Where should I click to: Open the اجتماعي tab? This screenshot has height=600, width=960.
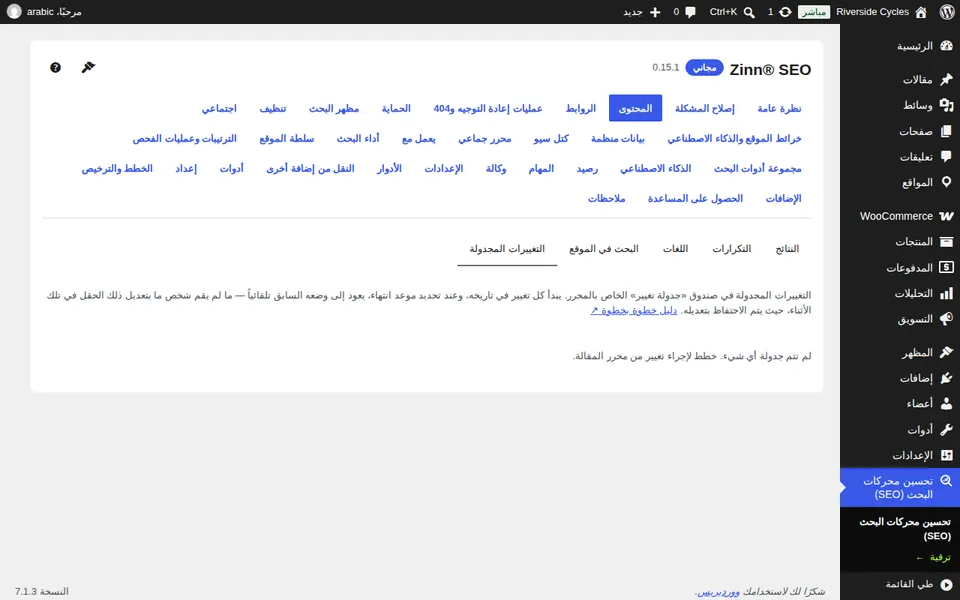click(219, 108)
